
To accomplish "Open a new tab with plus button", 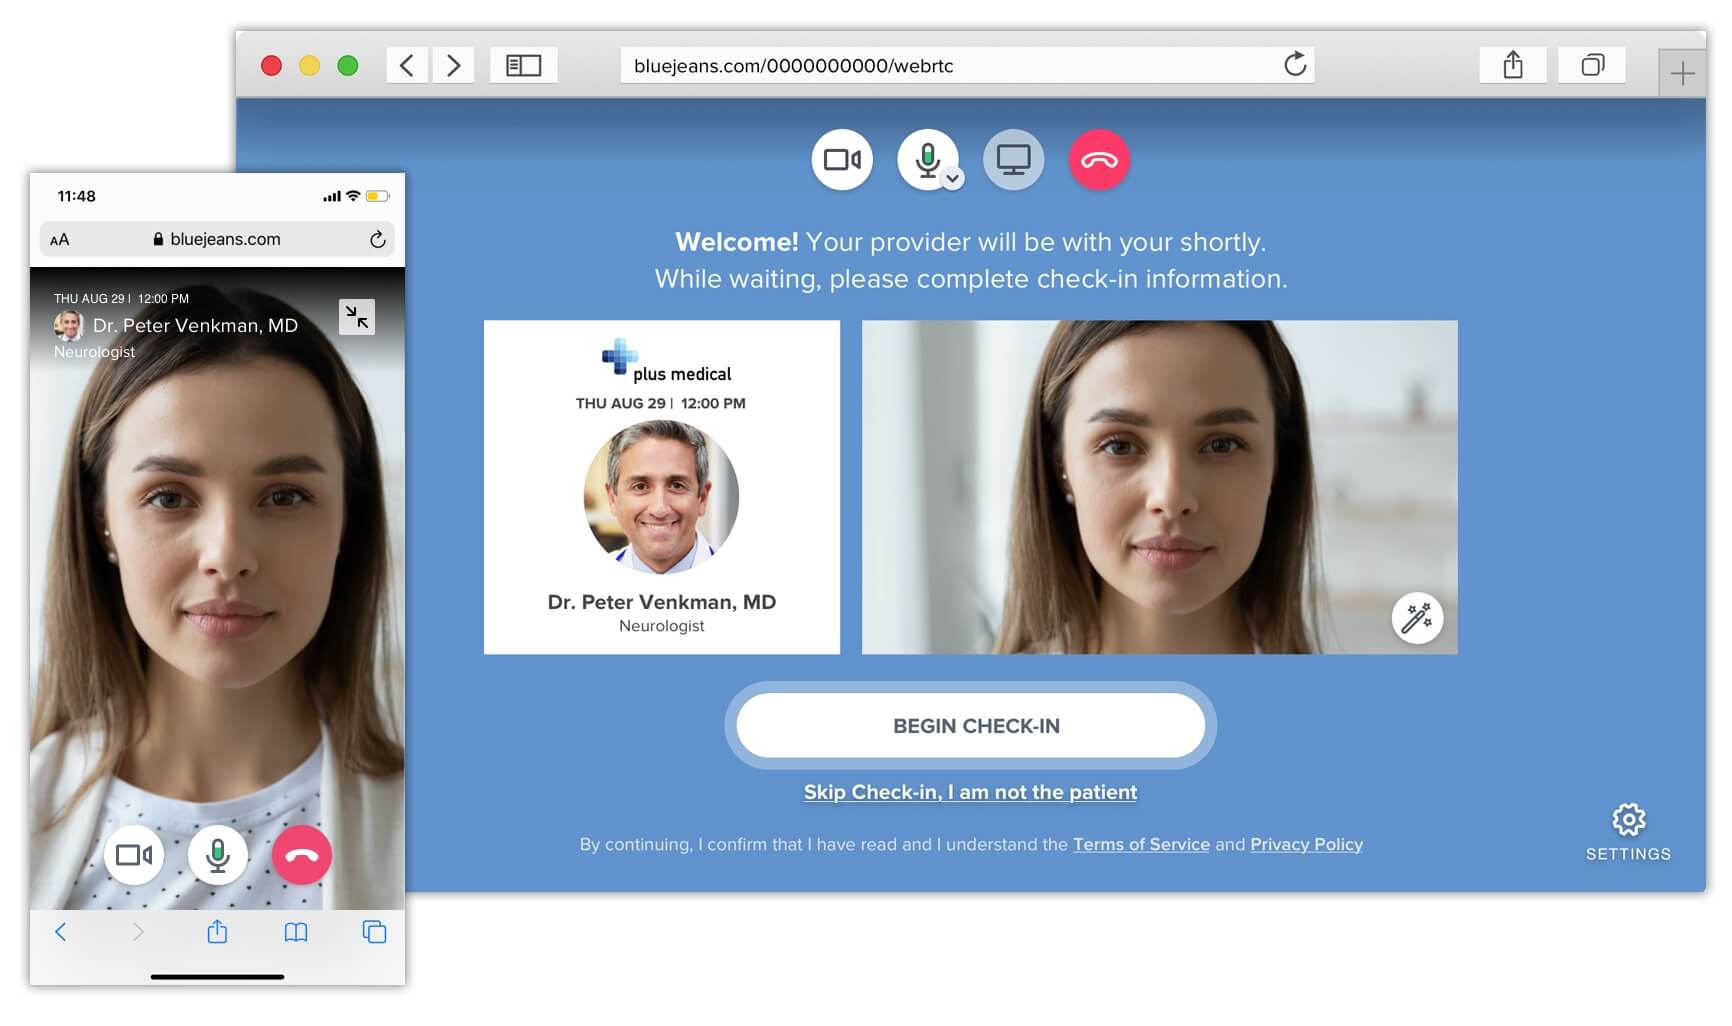I will 1682,73.
